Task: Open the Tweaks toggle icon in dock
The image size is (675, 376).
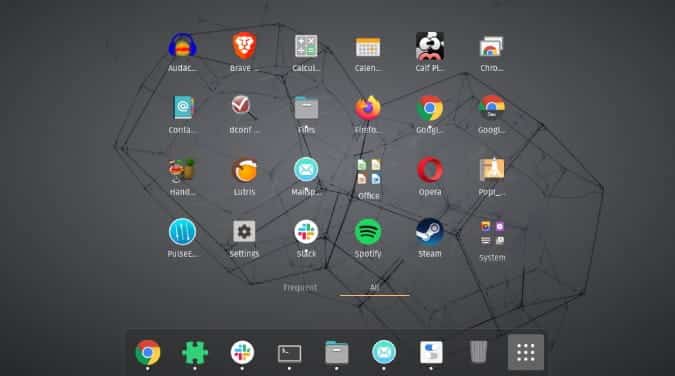Action: 431,352
